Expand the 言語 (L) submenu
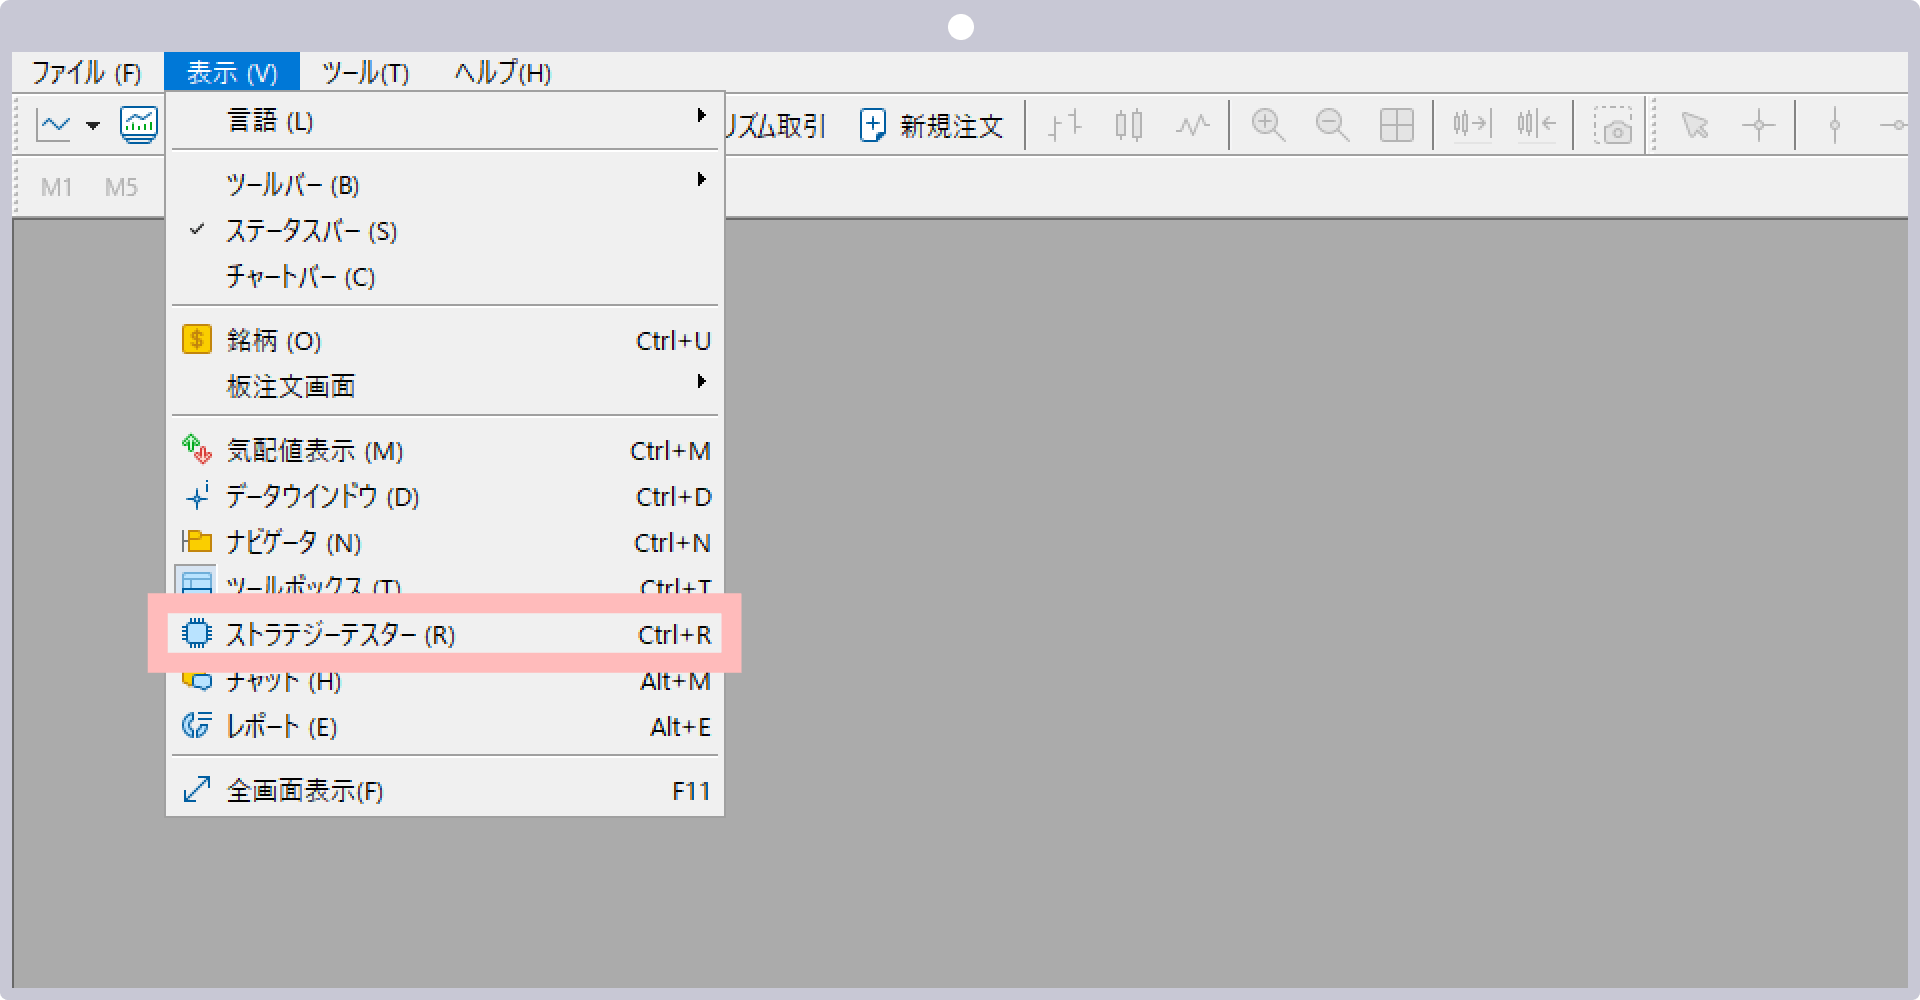The height and width of the screenshot is (1000, 1920). [445, 121]
